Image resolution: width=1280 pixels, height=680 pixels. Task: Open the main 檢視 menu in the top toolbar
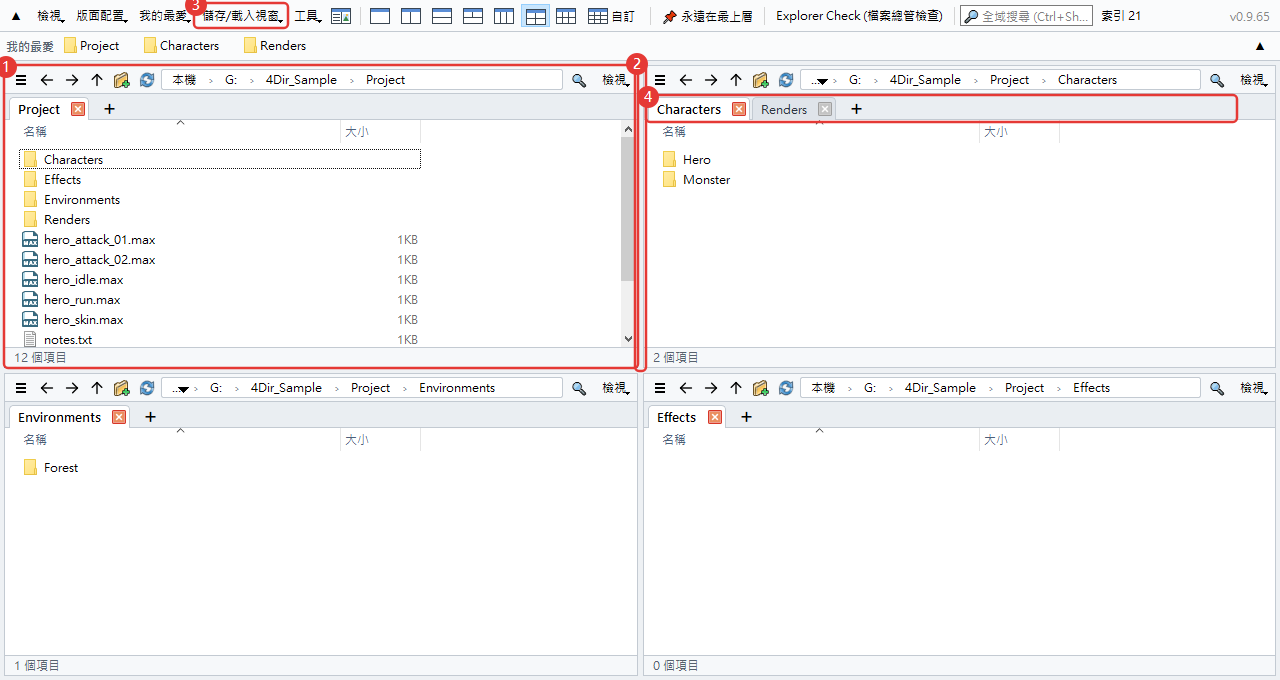(x=51, y=16)
